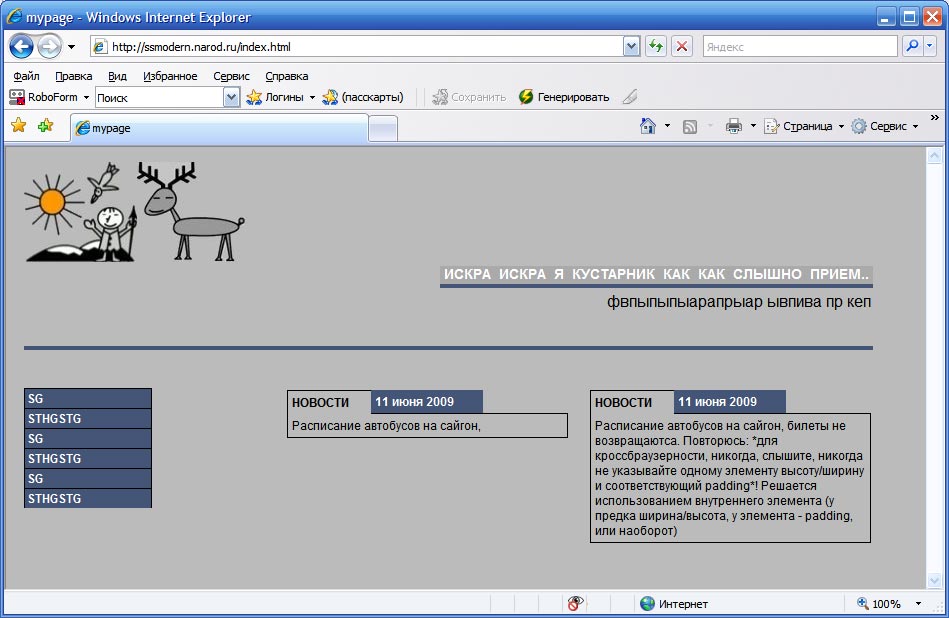
Task: Expand the zoom level dropdown arrow
Action: pyautogui.click(x=918, y=603)
